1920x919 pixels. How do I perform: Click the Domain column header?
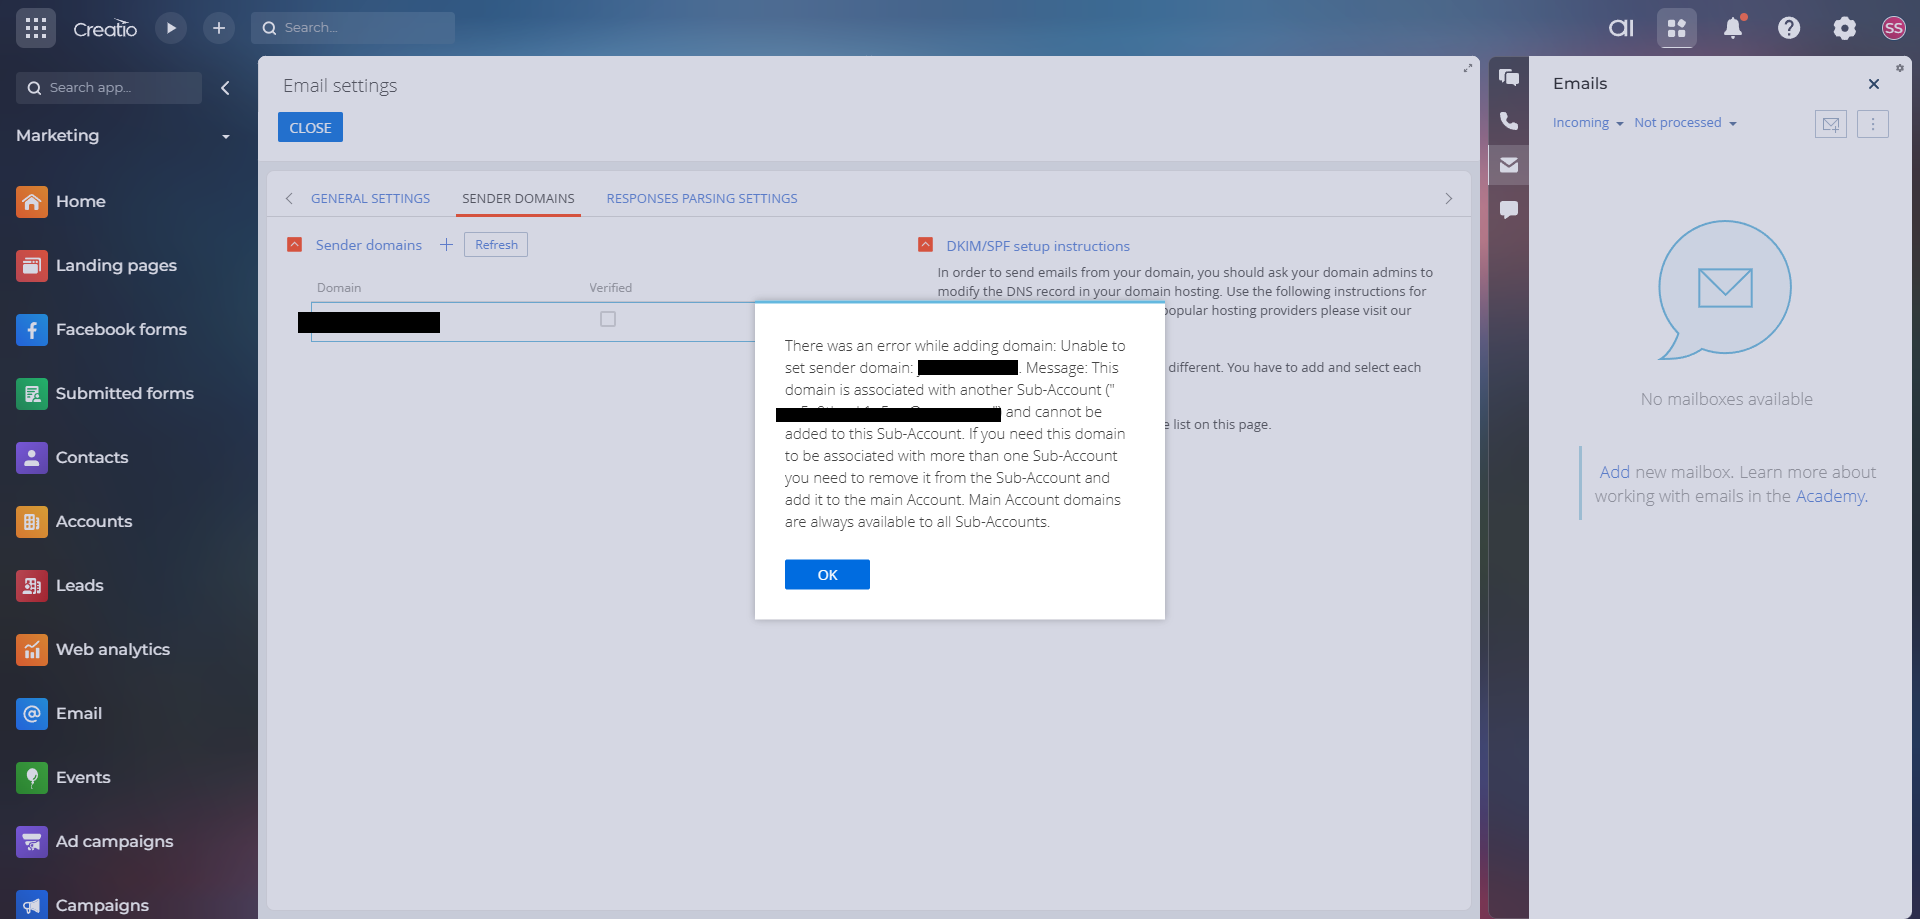[339, 288]
